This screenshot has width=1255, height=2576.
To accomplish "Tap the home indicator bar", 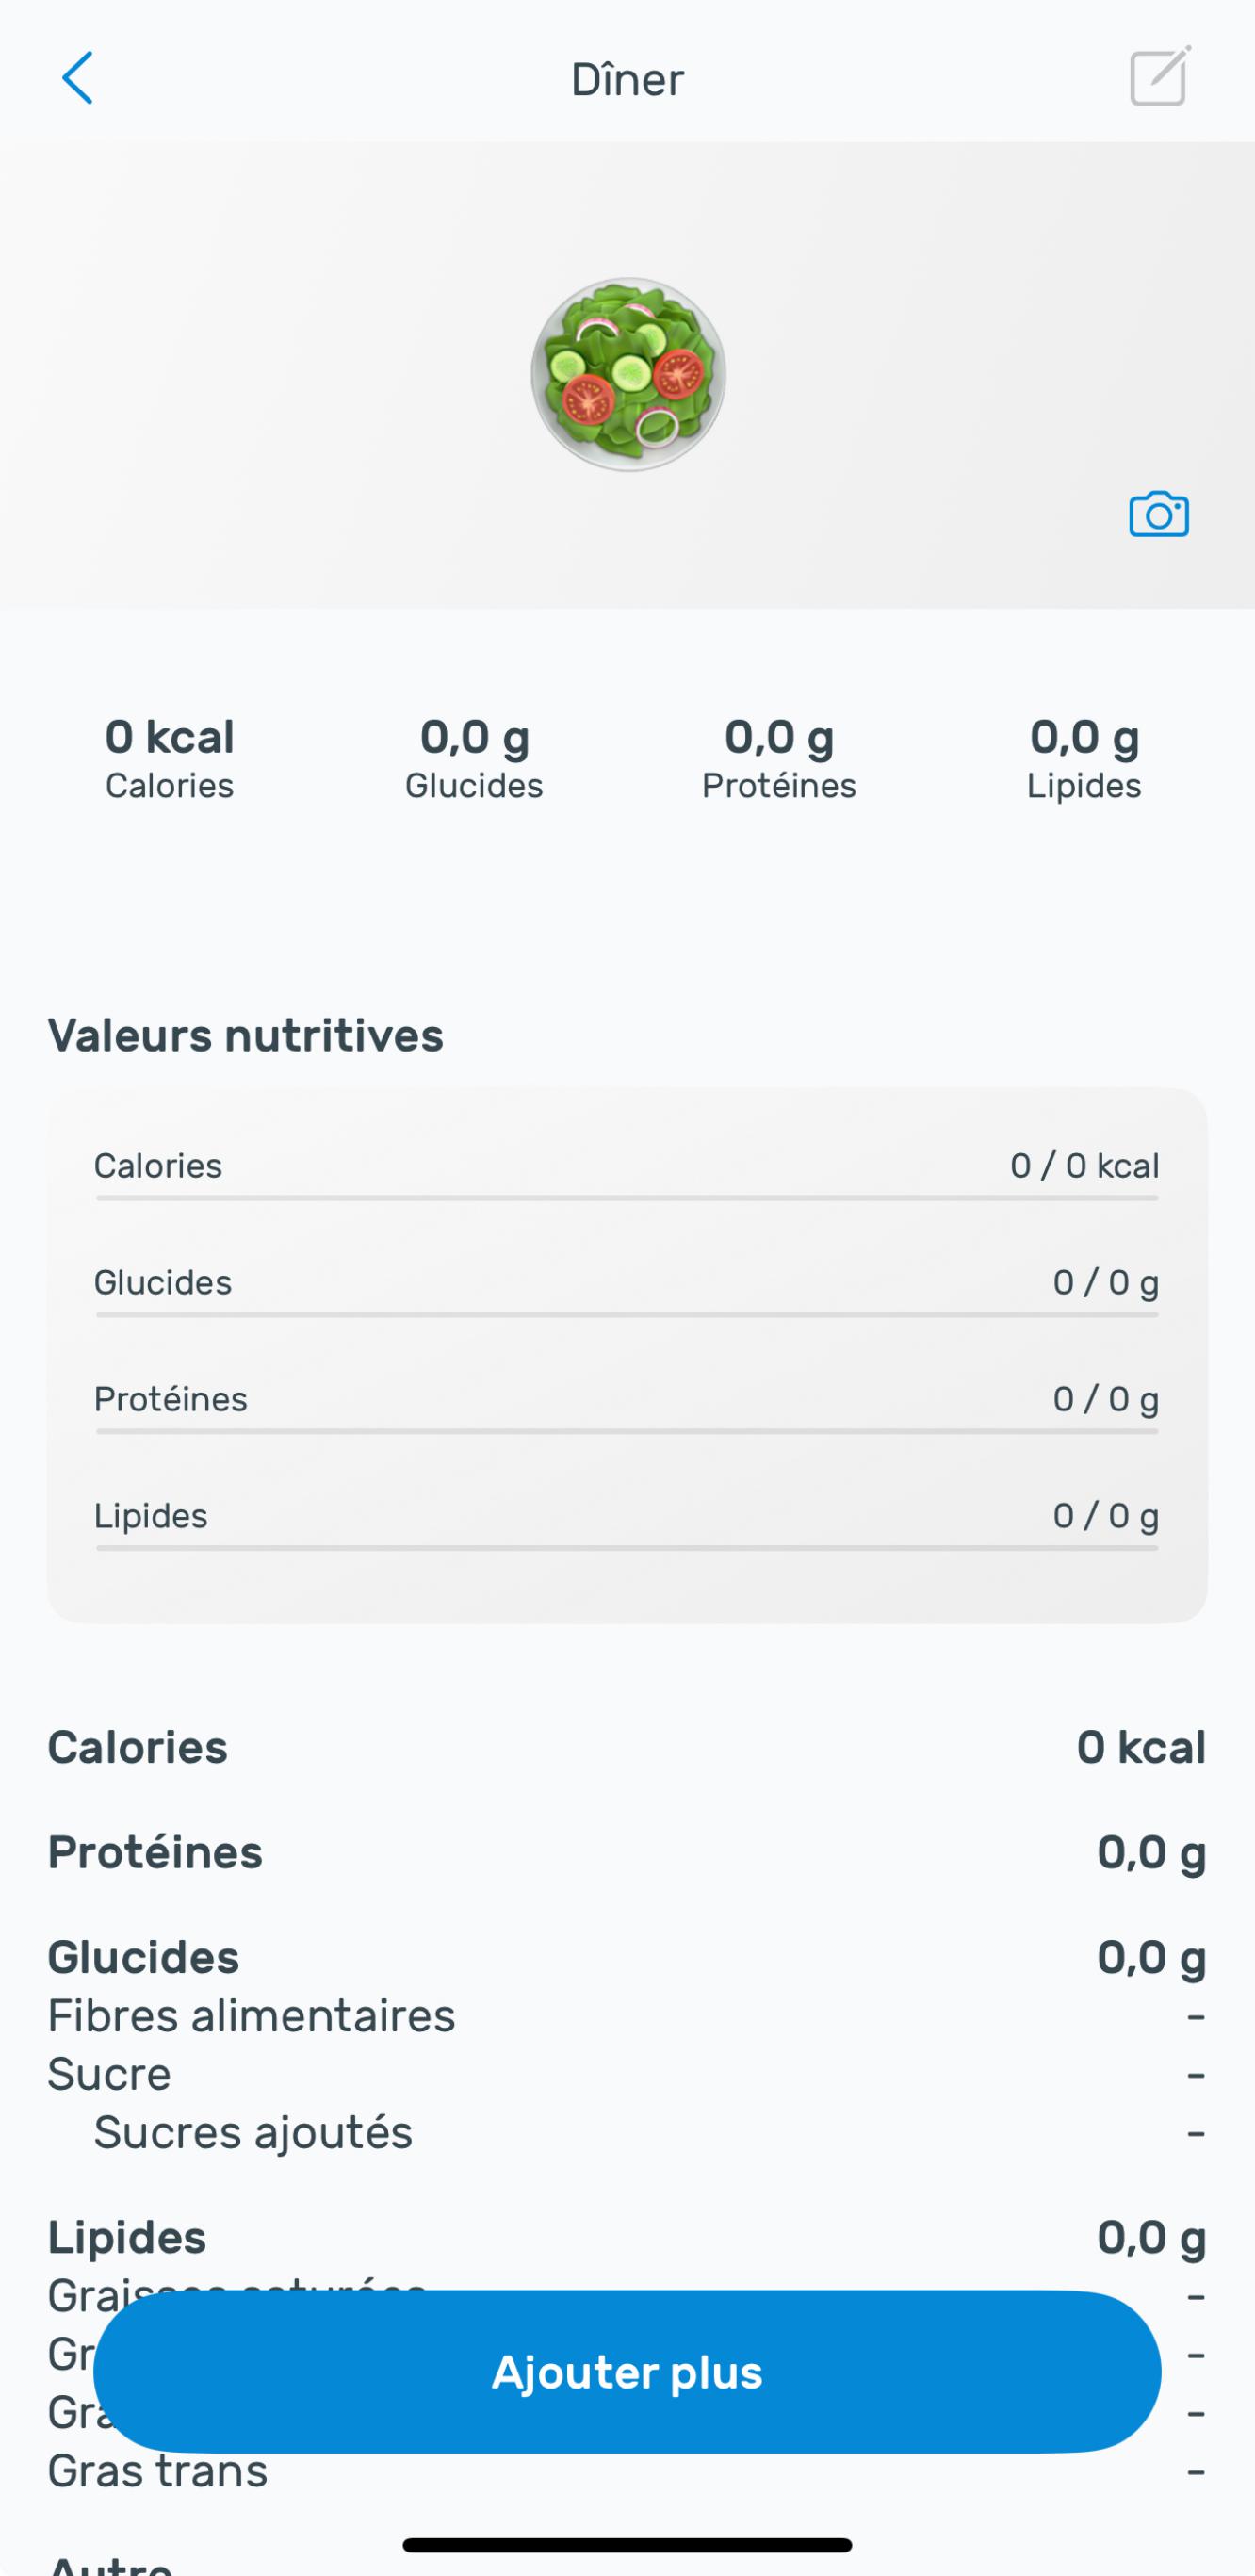I will point(627,2545).
